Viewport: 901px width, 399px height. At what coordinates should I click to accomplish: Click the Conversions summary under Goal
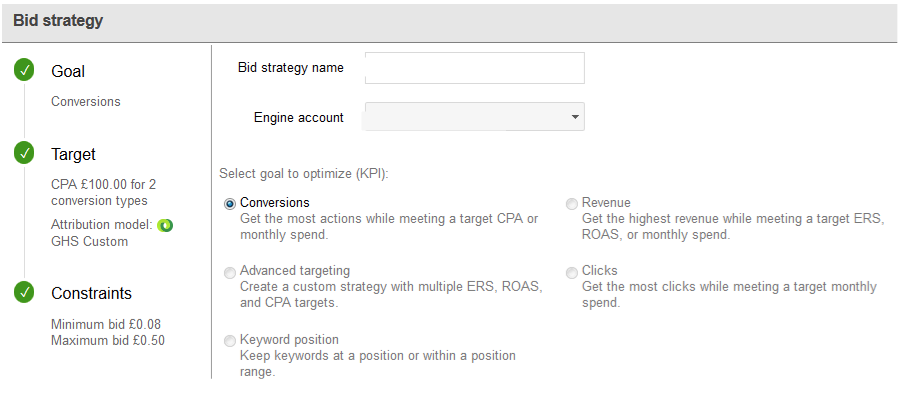click(x=86, y=102)
